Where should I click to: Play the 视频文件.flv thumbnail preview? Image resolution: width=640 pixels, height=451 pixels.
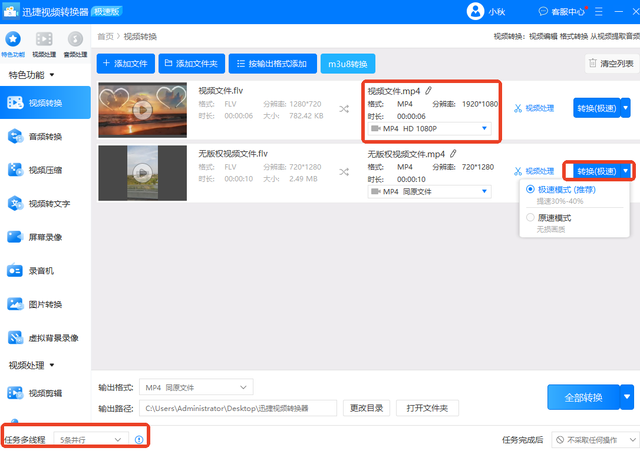[x=142, y=110]
